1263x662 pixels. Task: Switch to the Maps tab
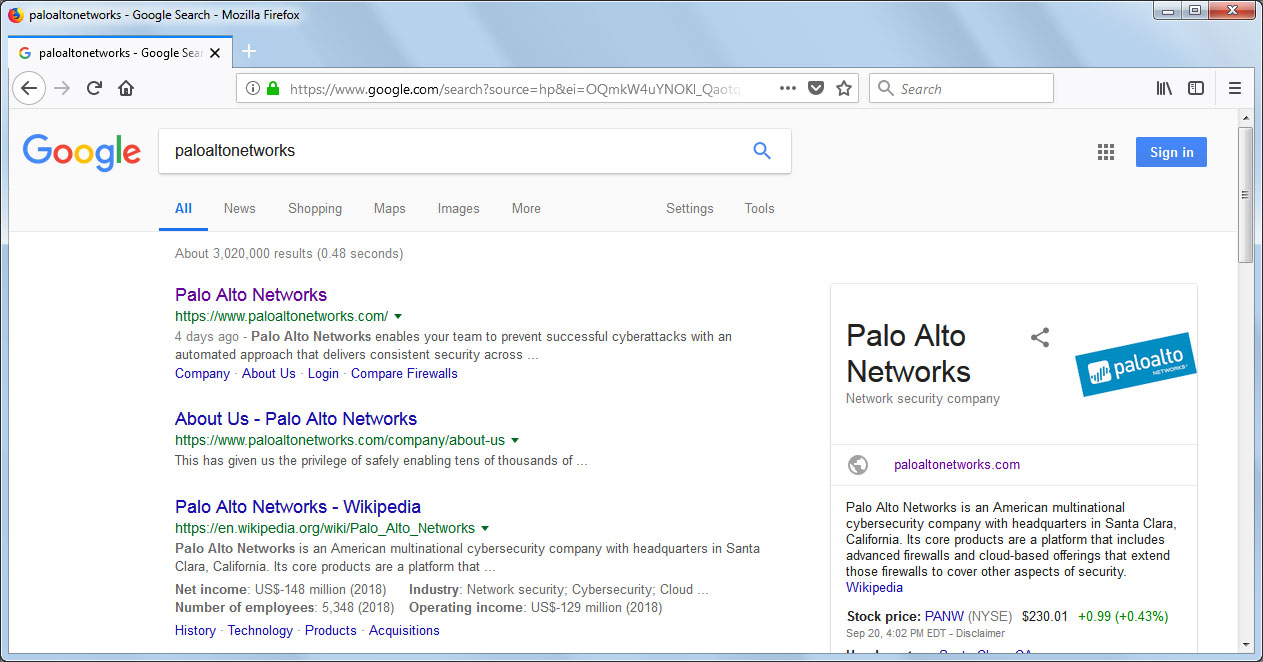click(x=390, y=208)
